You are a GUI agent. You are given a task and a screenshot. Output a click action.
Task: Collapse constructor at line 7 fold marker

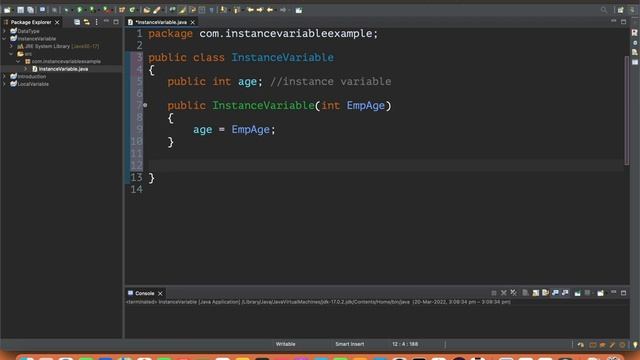click(145, 105)
